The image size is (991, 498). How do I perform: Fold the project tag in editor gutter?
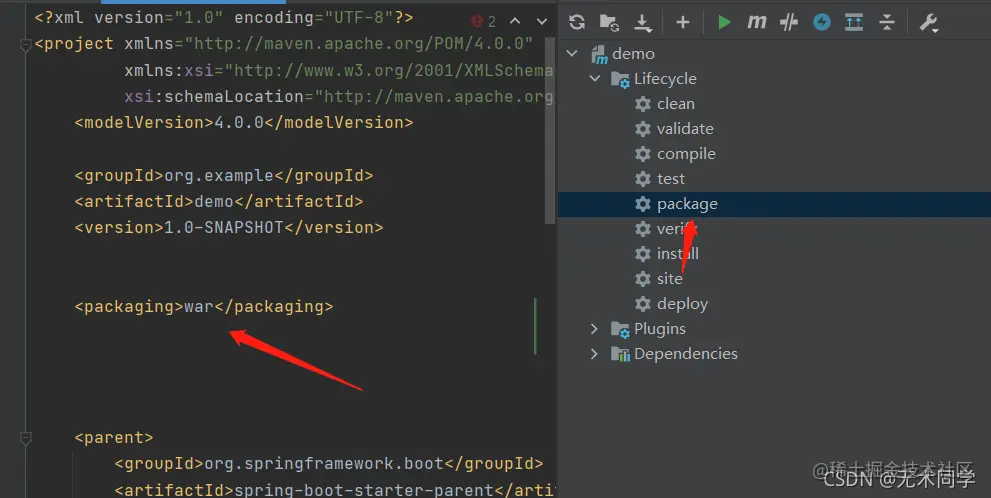click(x=26, y=45)
